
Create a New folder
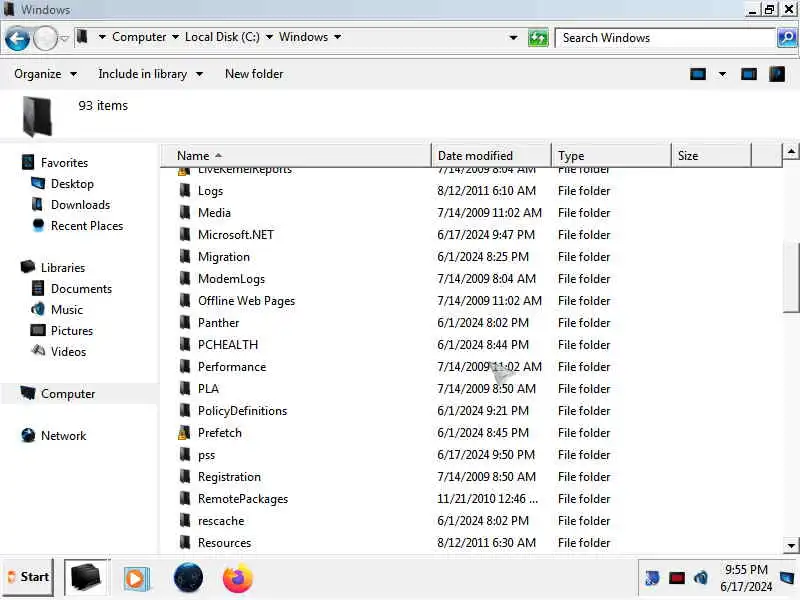[254, 74]
